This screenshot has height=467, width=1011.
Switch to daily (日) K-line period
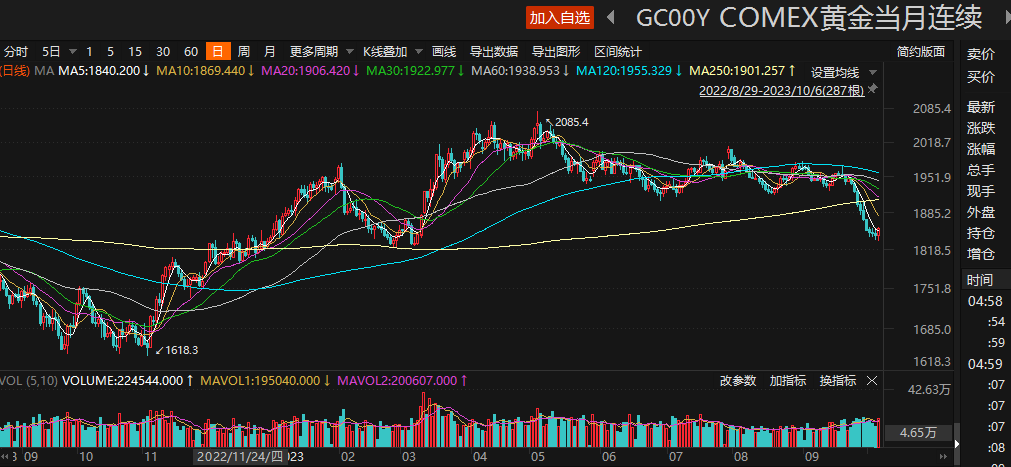click(217, 51)
